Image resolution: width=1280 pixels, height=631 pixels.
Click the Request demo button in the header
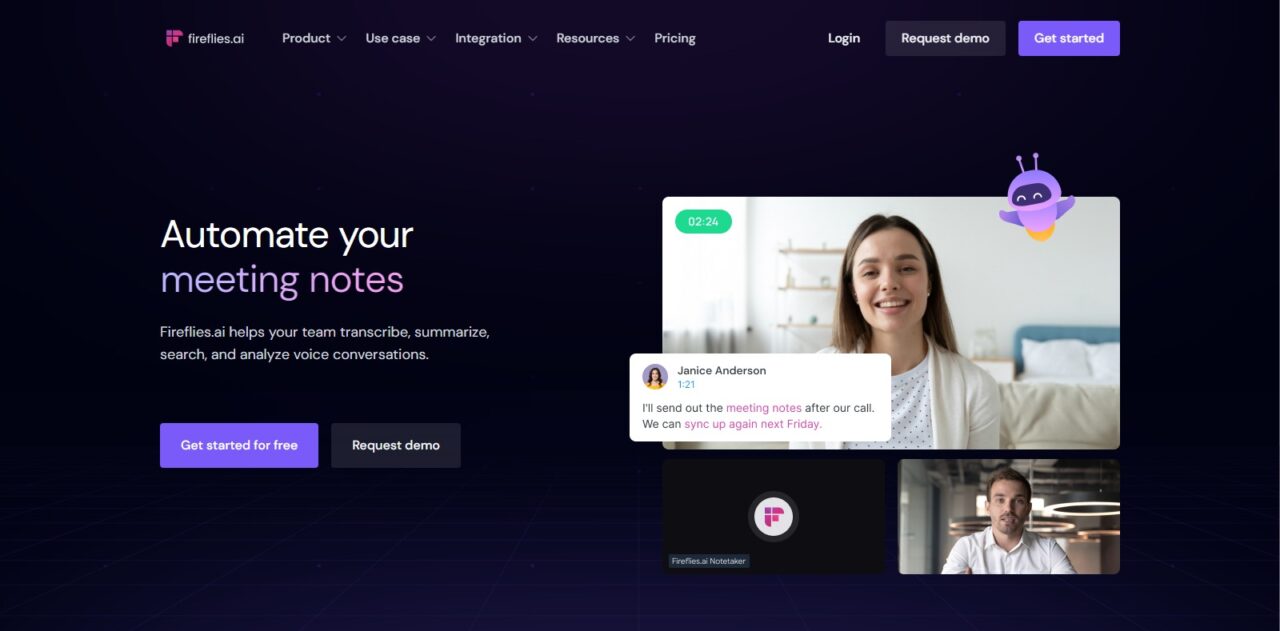pos(945,38)
